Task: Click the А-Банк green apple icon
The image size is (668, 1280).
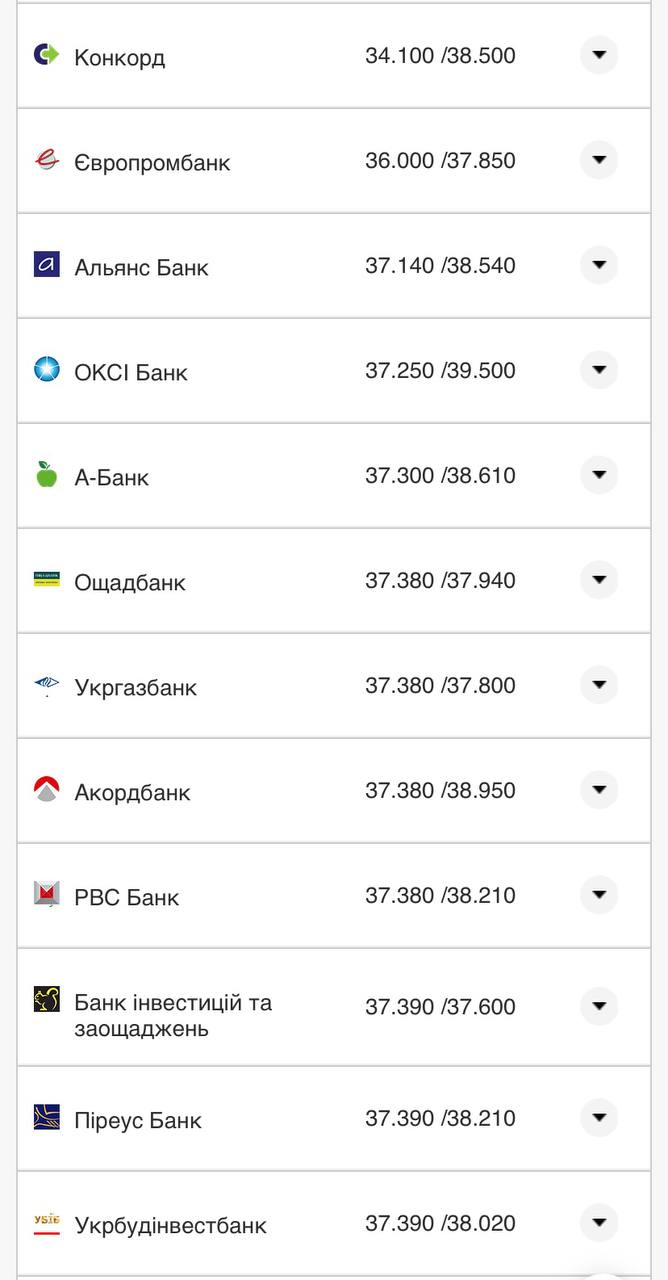Action: [46, 475]
